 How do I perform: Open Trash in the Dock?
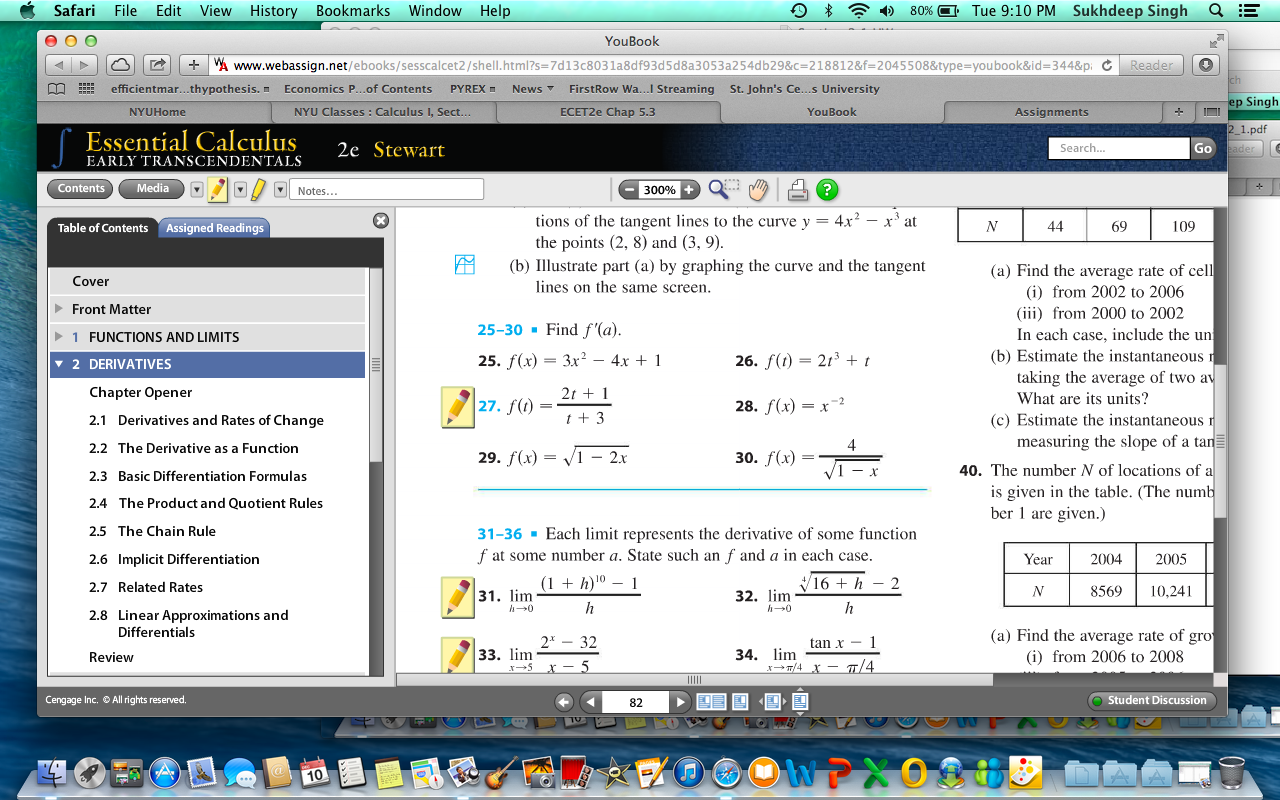[1232, 771]
